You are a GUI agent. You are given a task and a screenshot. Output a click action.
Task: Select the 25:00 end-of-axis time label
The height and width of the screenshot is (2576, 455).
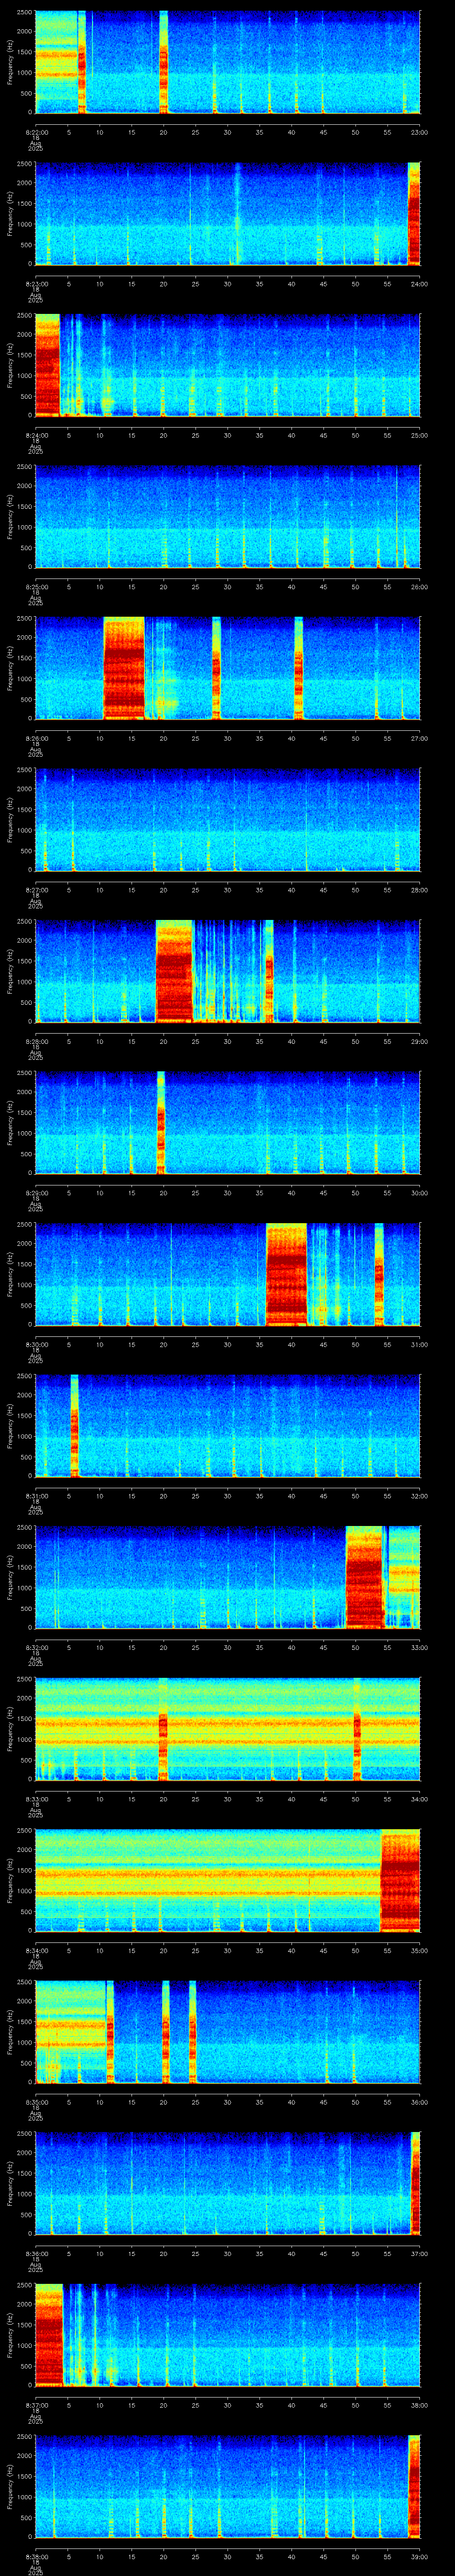pyautogui.click(x=420, y=435)
